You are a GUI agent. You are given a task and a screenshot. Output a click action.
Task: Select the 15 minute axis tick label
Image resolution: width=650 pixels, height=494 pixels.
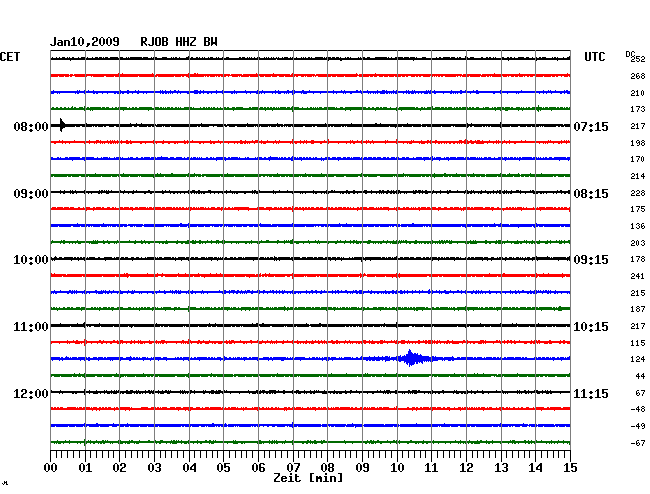click(570, 468)
